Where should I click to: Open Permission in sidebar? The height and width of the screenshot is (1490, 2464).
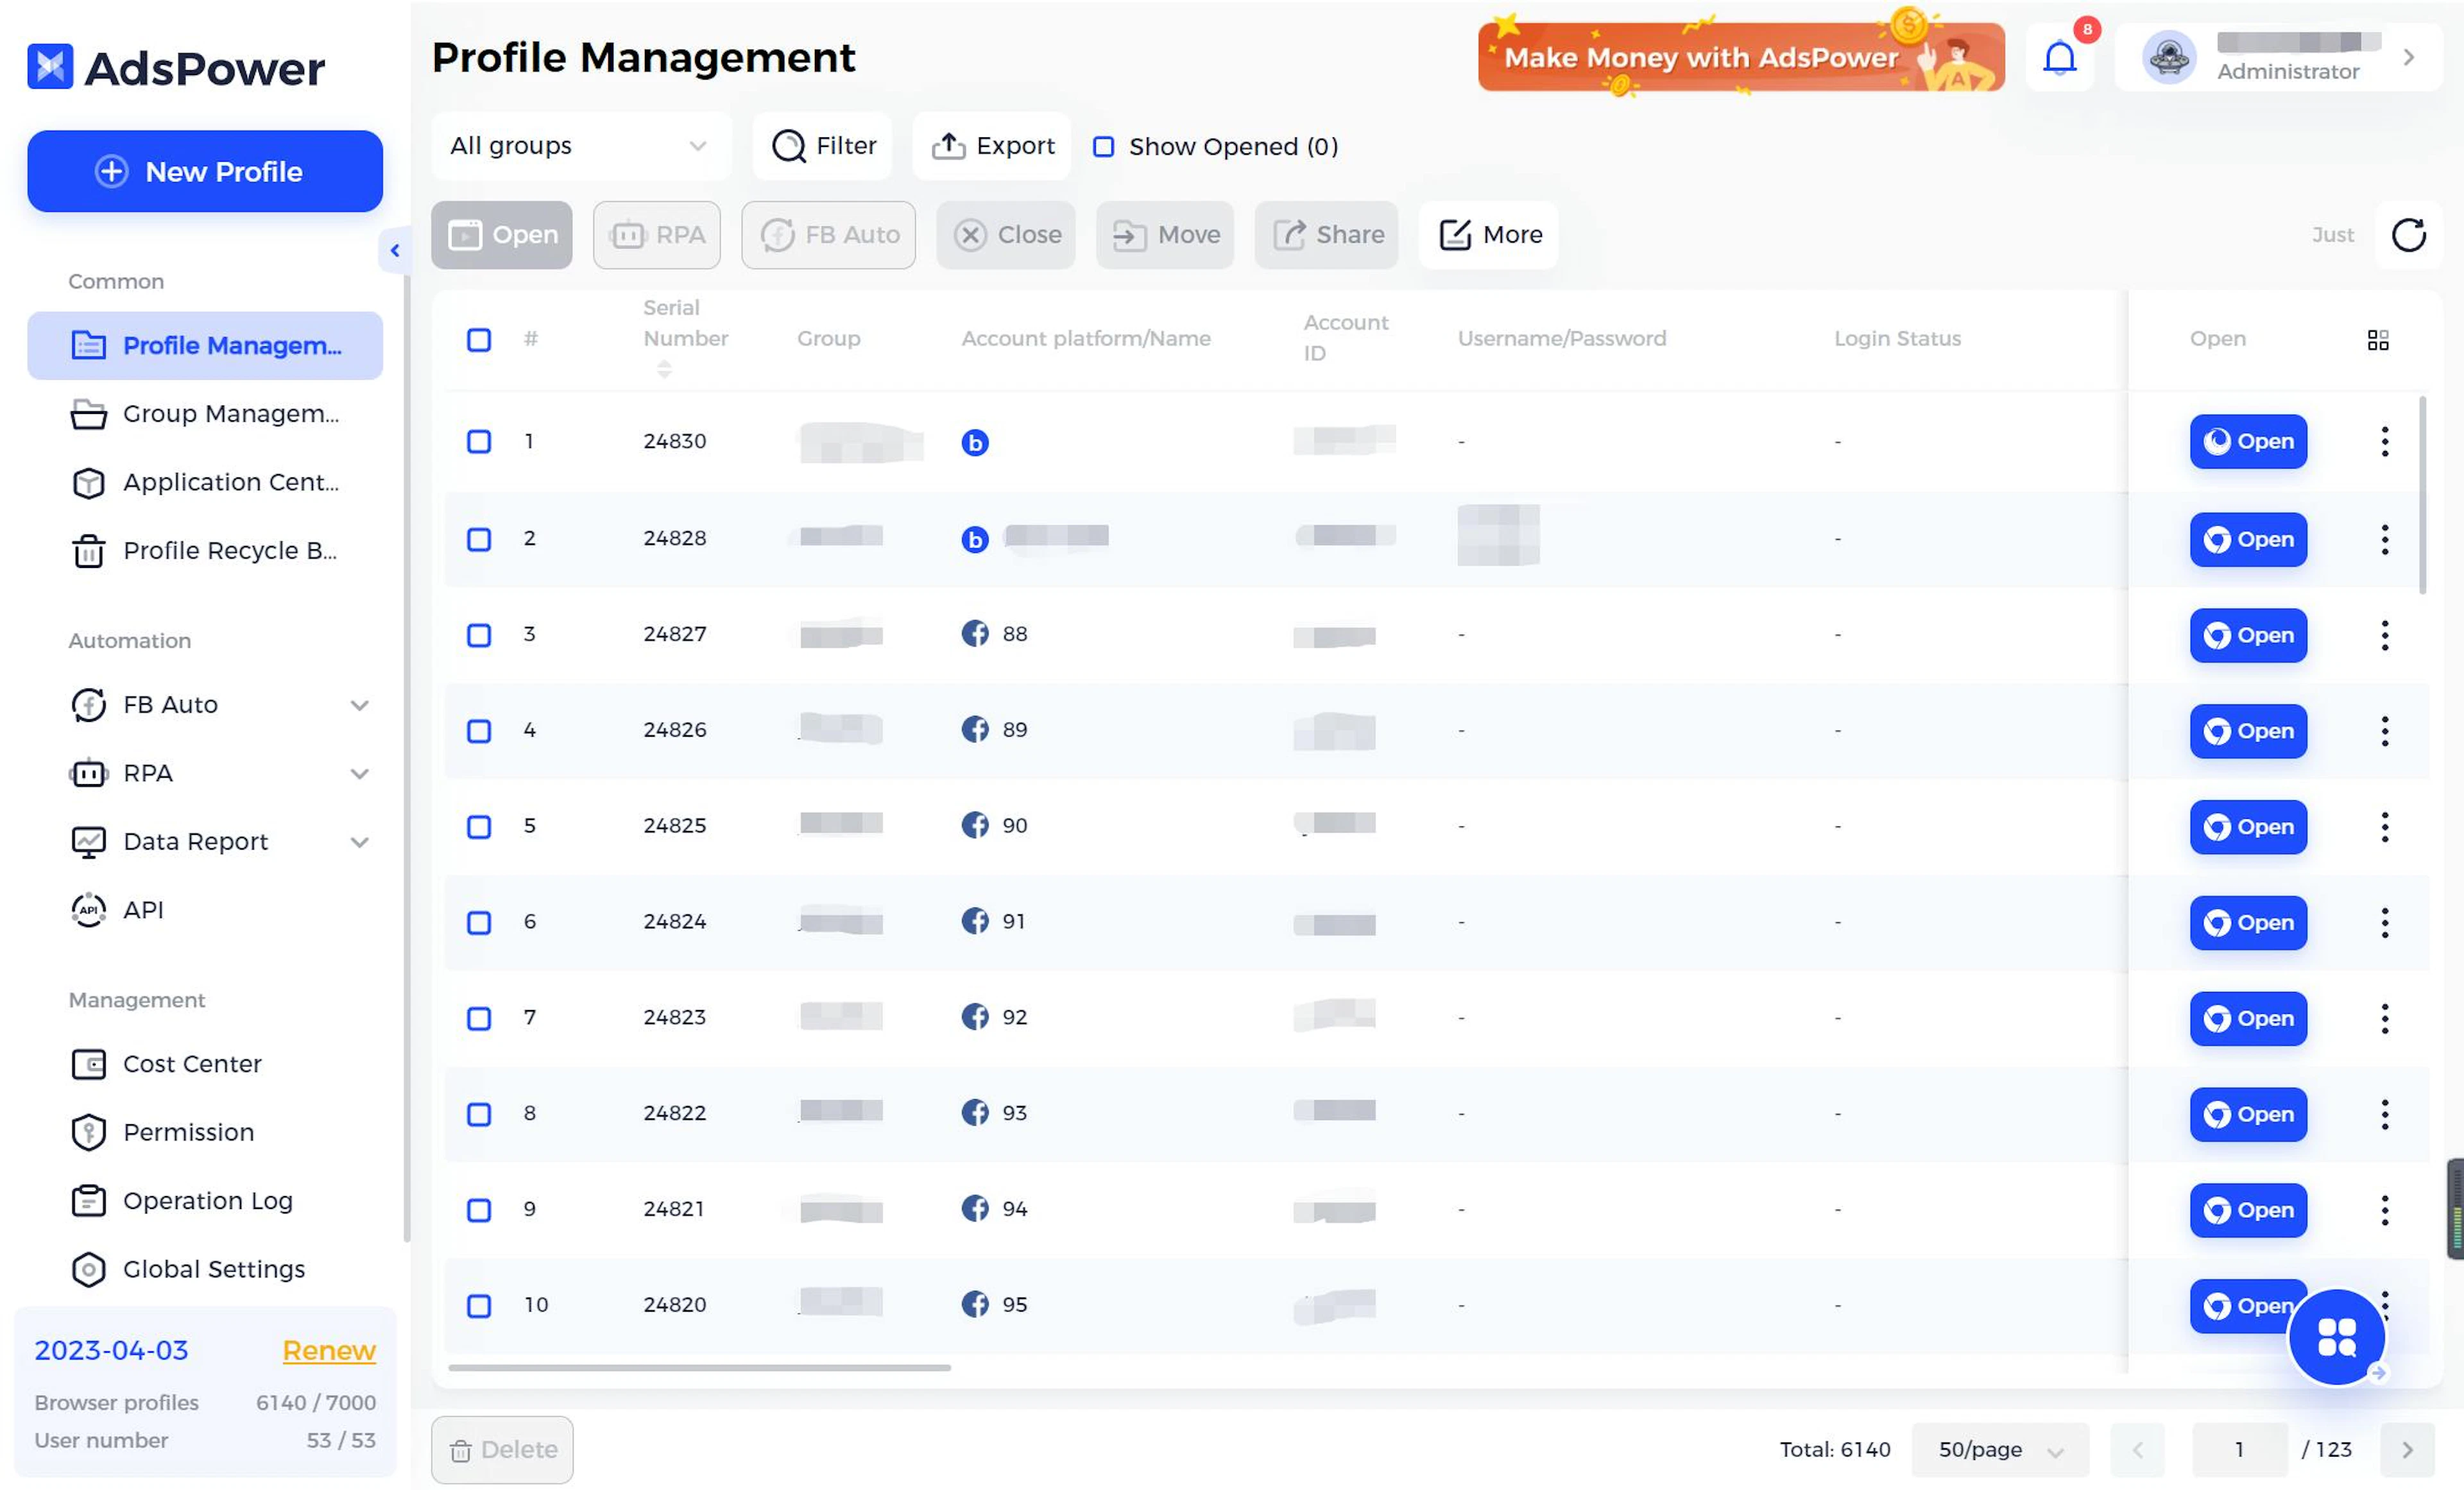(x=205, y=1132)
